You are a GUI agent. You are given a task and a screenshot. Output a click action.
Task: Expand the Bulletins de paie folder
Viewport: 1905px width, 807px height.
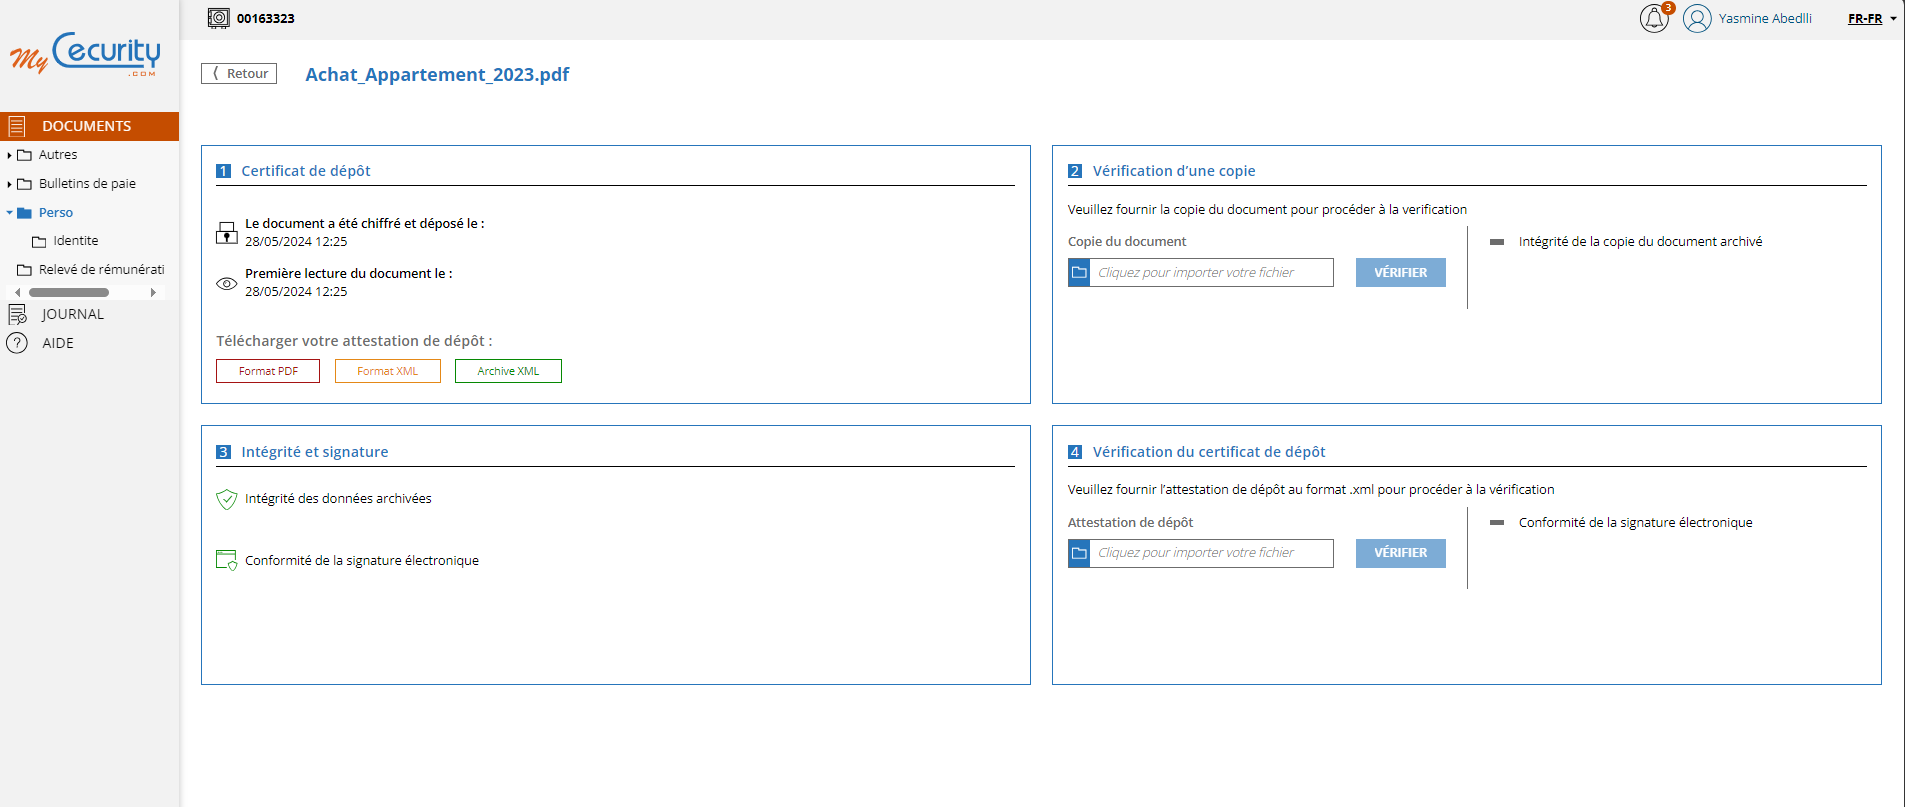click(9, 184)
